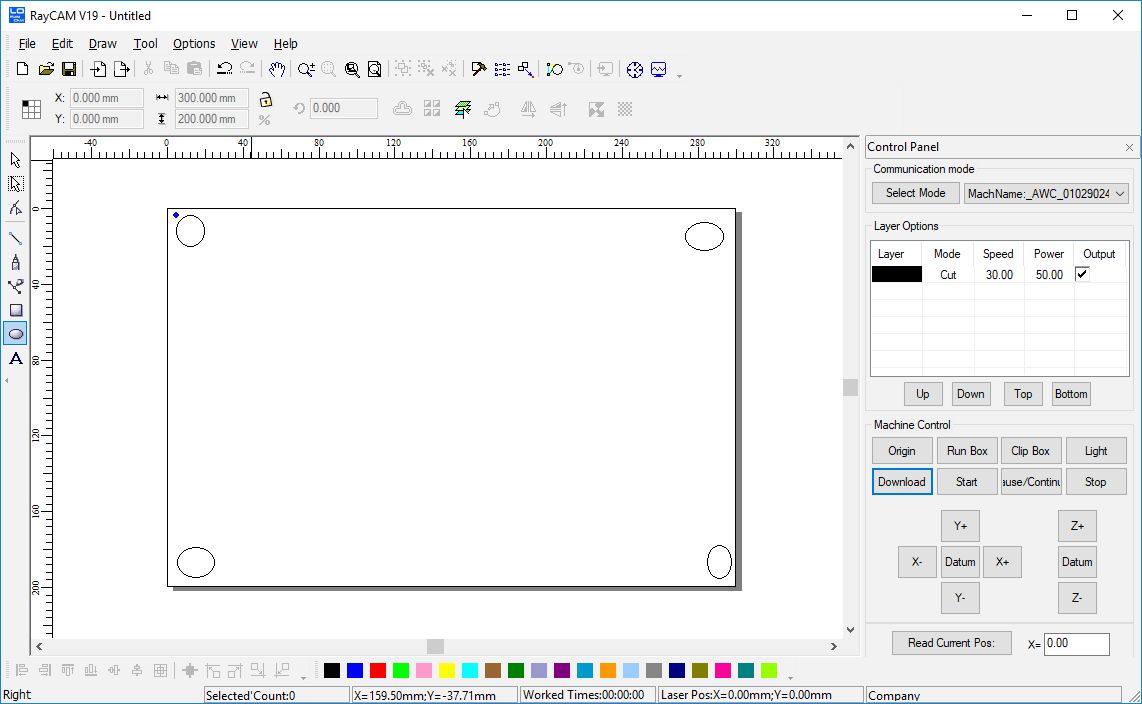1142x704 pixels.
Task: Select the Rectangle drawing tool
Action: coord(16,310)
